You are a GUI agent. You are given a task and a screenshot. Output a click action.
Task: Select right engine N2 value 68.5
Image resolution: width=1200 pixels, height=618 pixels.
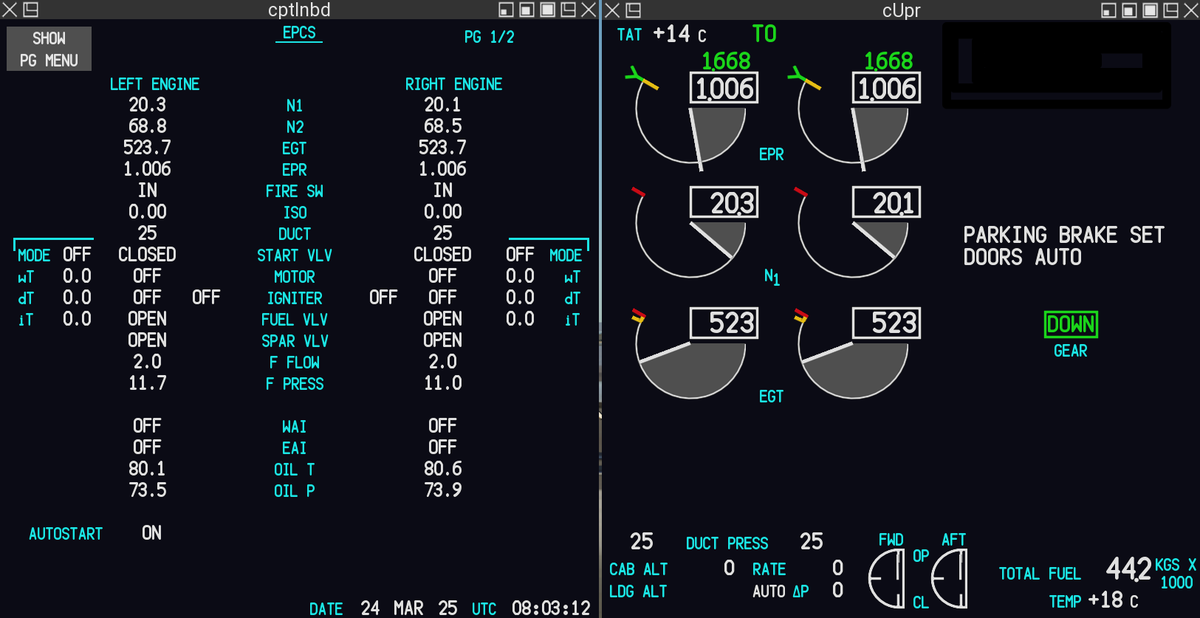[x=443, y=127]
